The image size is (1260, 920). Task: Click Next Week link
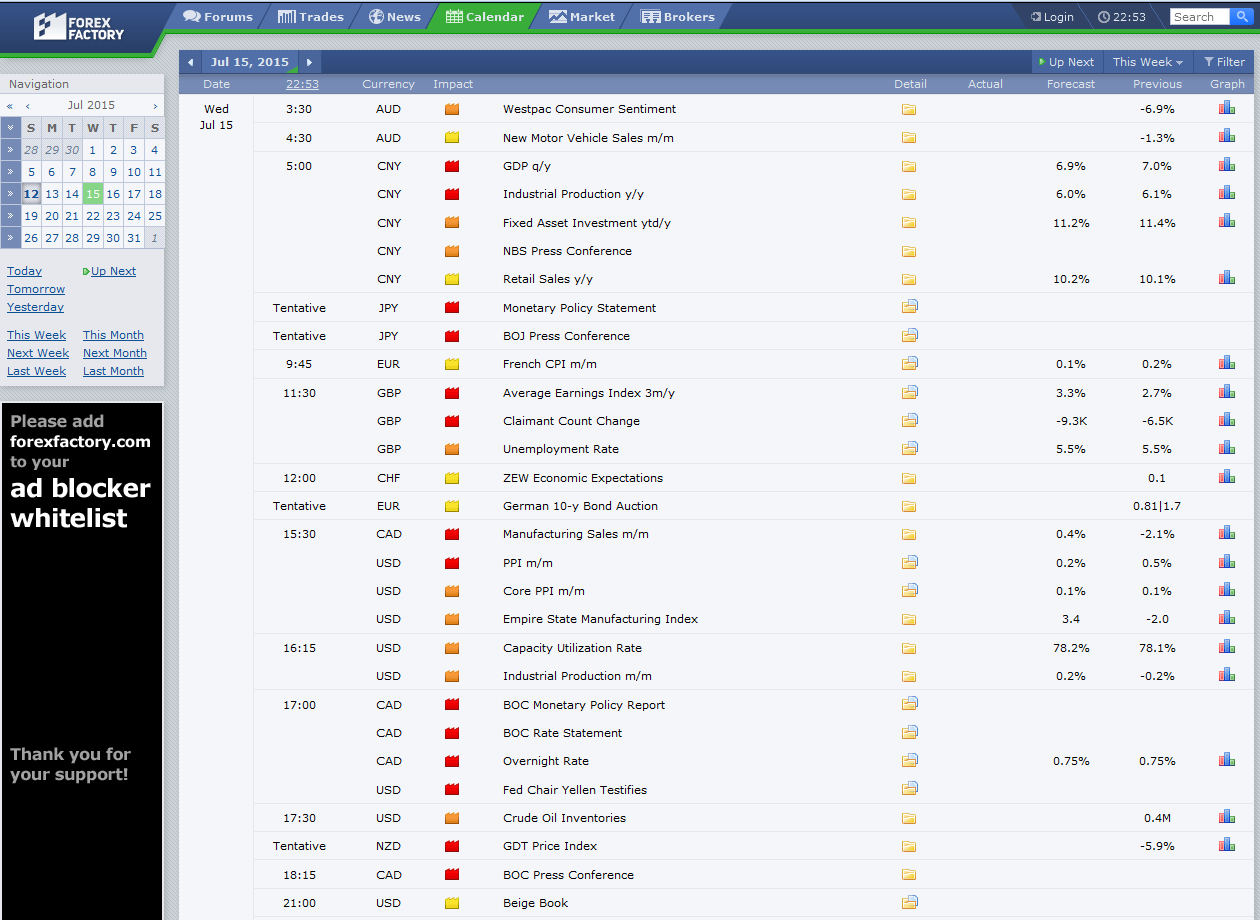(x=38, y=353)
